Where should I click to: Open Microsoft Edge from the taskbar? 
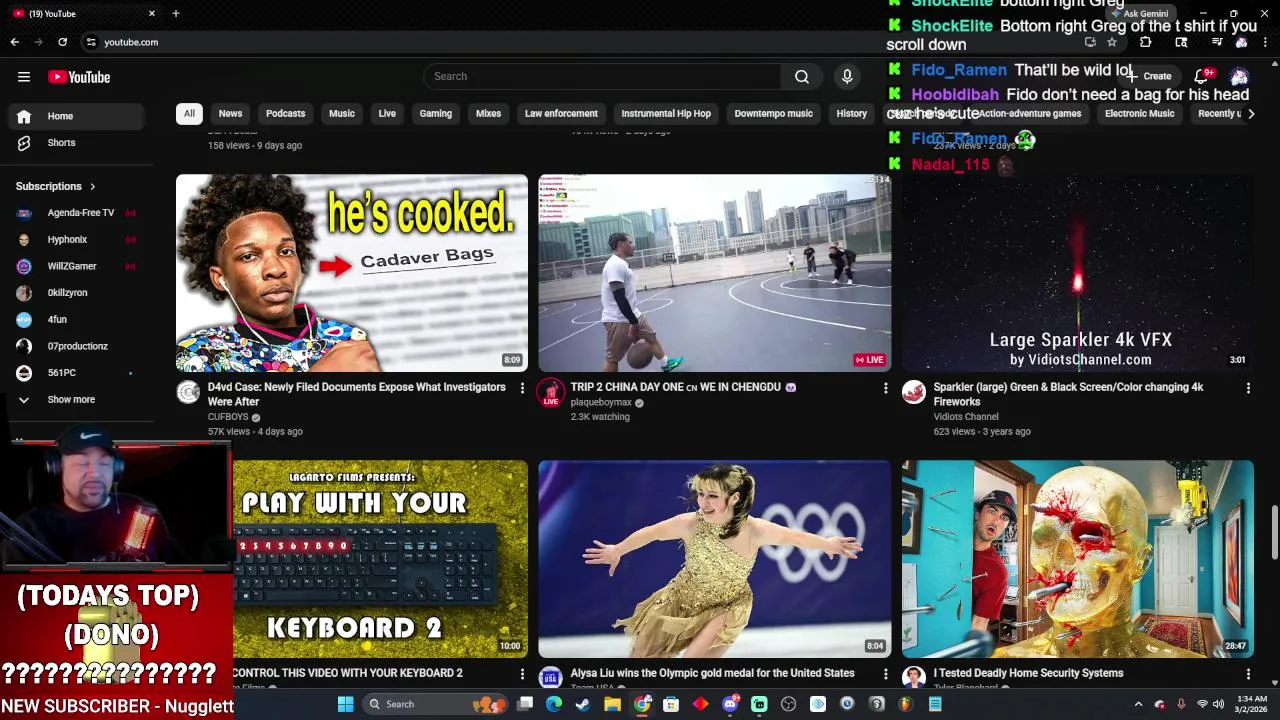click(554, 704)
